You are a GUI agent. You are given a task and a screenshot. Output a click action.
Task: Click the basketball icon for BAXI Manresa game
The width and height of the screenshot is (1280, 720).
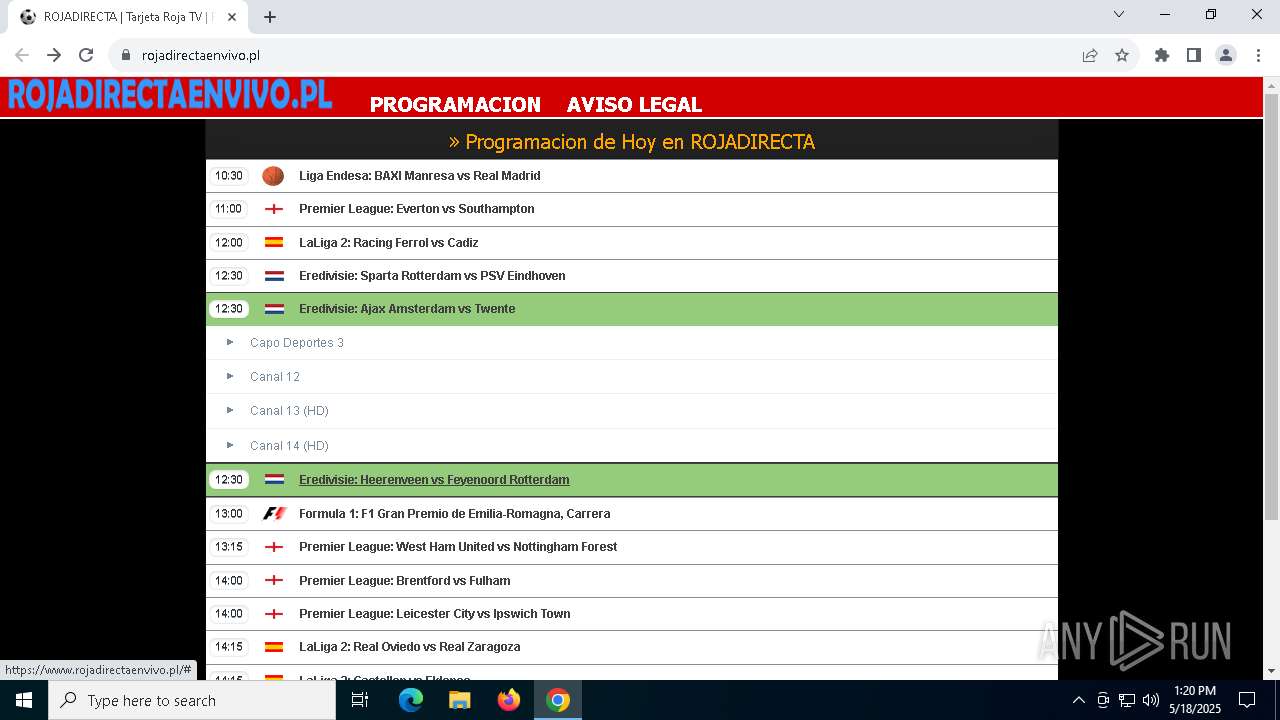[273, 176]
